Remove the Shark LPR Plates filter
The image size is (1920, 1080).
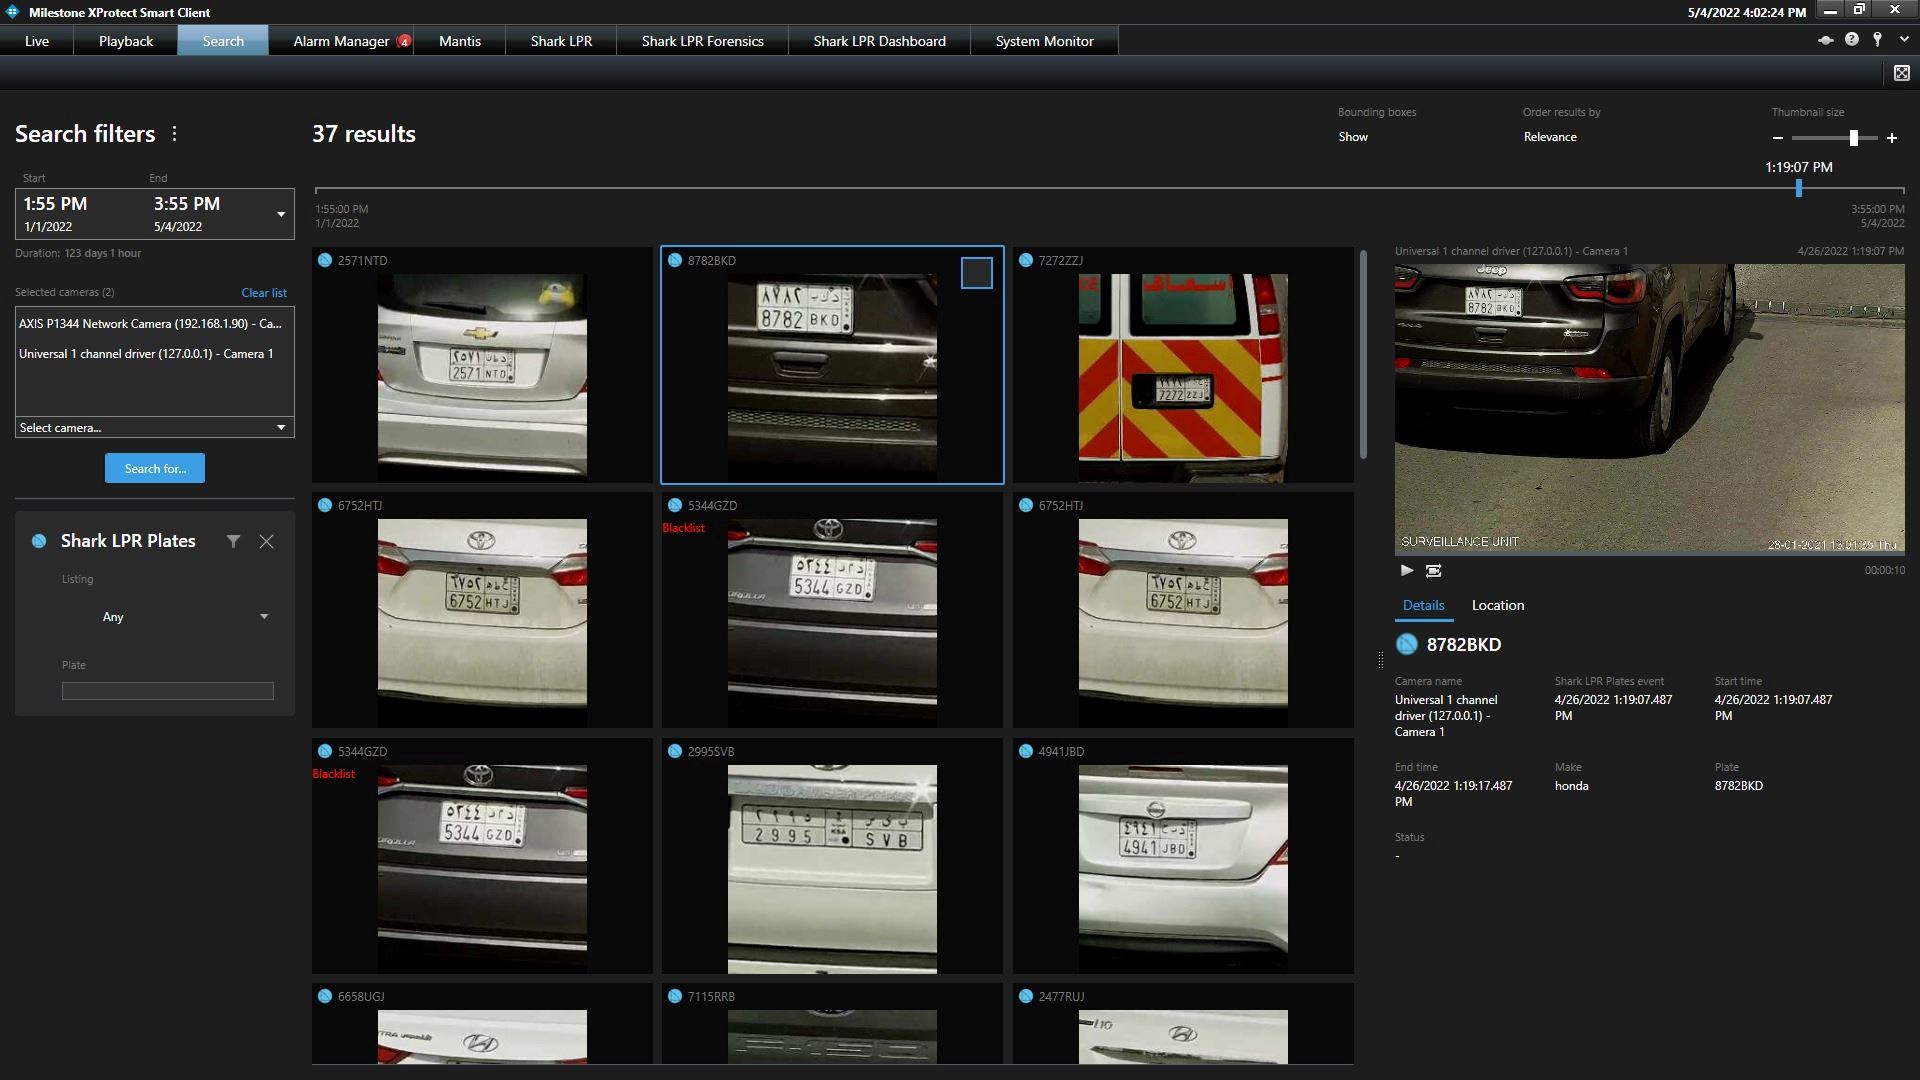(x=266, y=541)
